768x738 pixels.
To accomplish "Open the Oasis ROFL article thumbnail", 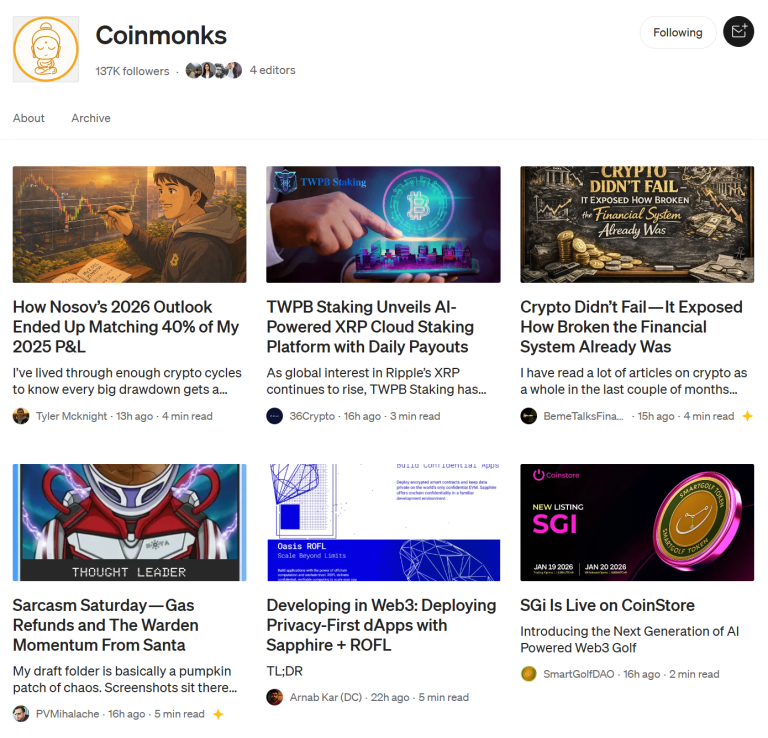I will (384, 523).
